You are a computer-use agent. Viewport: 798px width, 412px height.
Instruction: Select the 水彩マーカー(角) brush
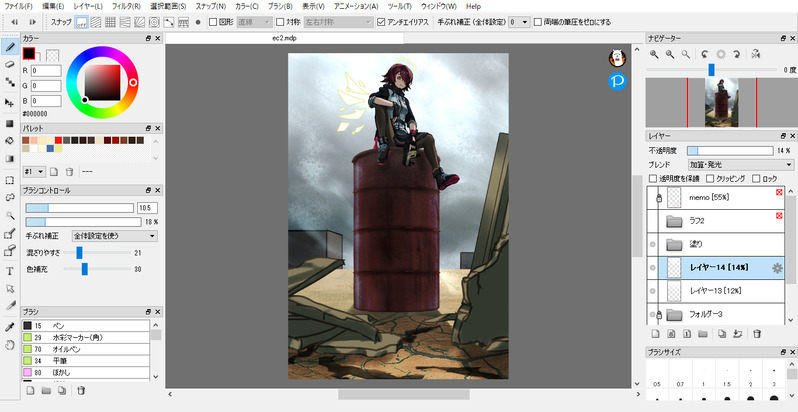click(x=86, y=337)
